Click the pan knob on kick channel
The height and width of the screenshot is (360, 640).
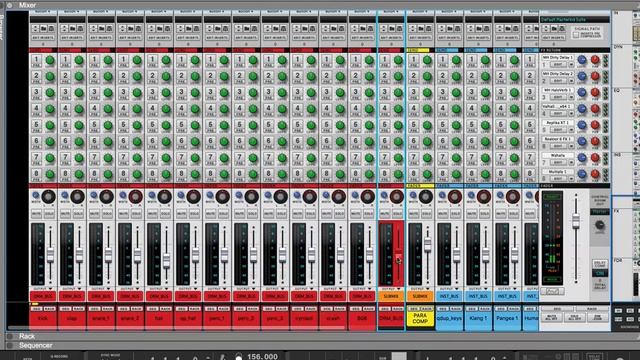click(49, 197)
